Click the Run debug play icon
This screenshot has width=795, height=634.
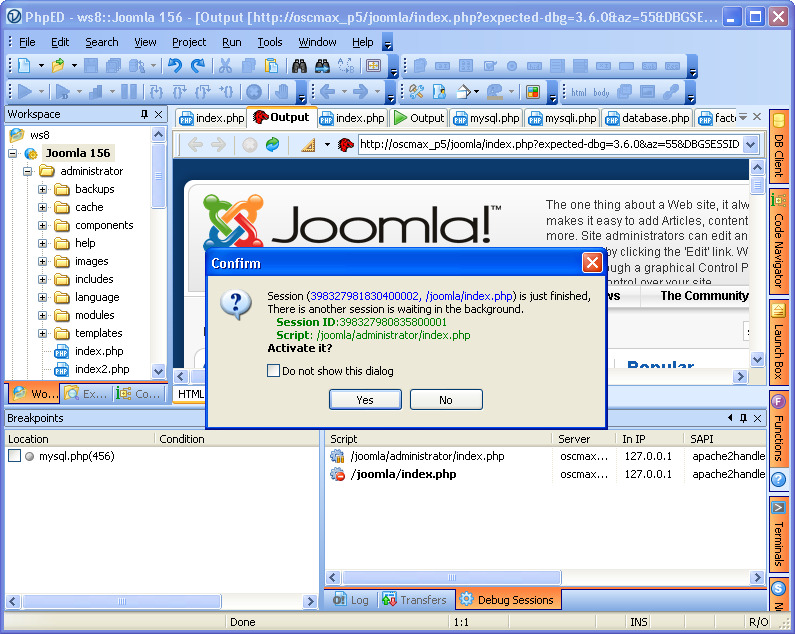click(x=24, y=92)
